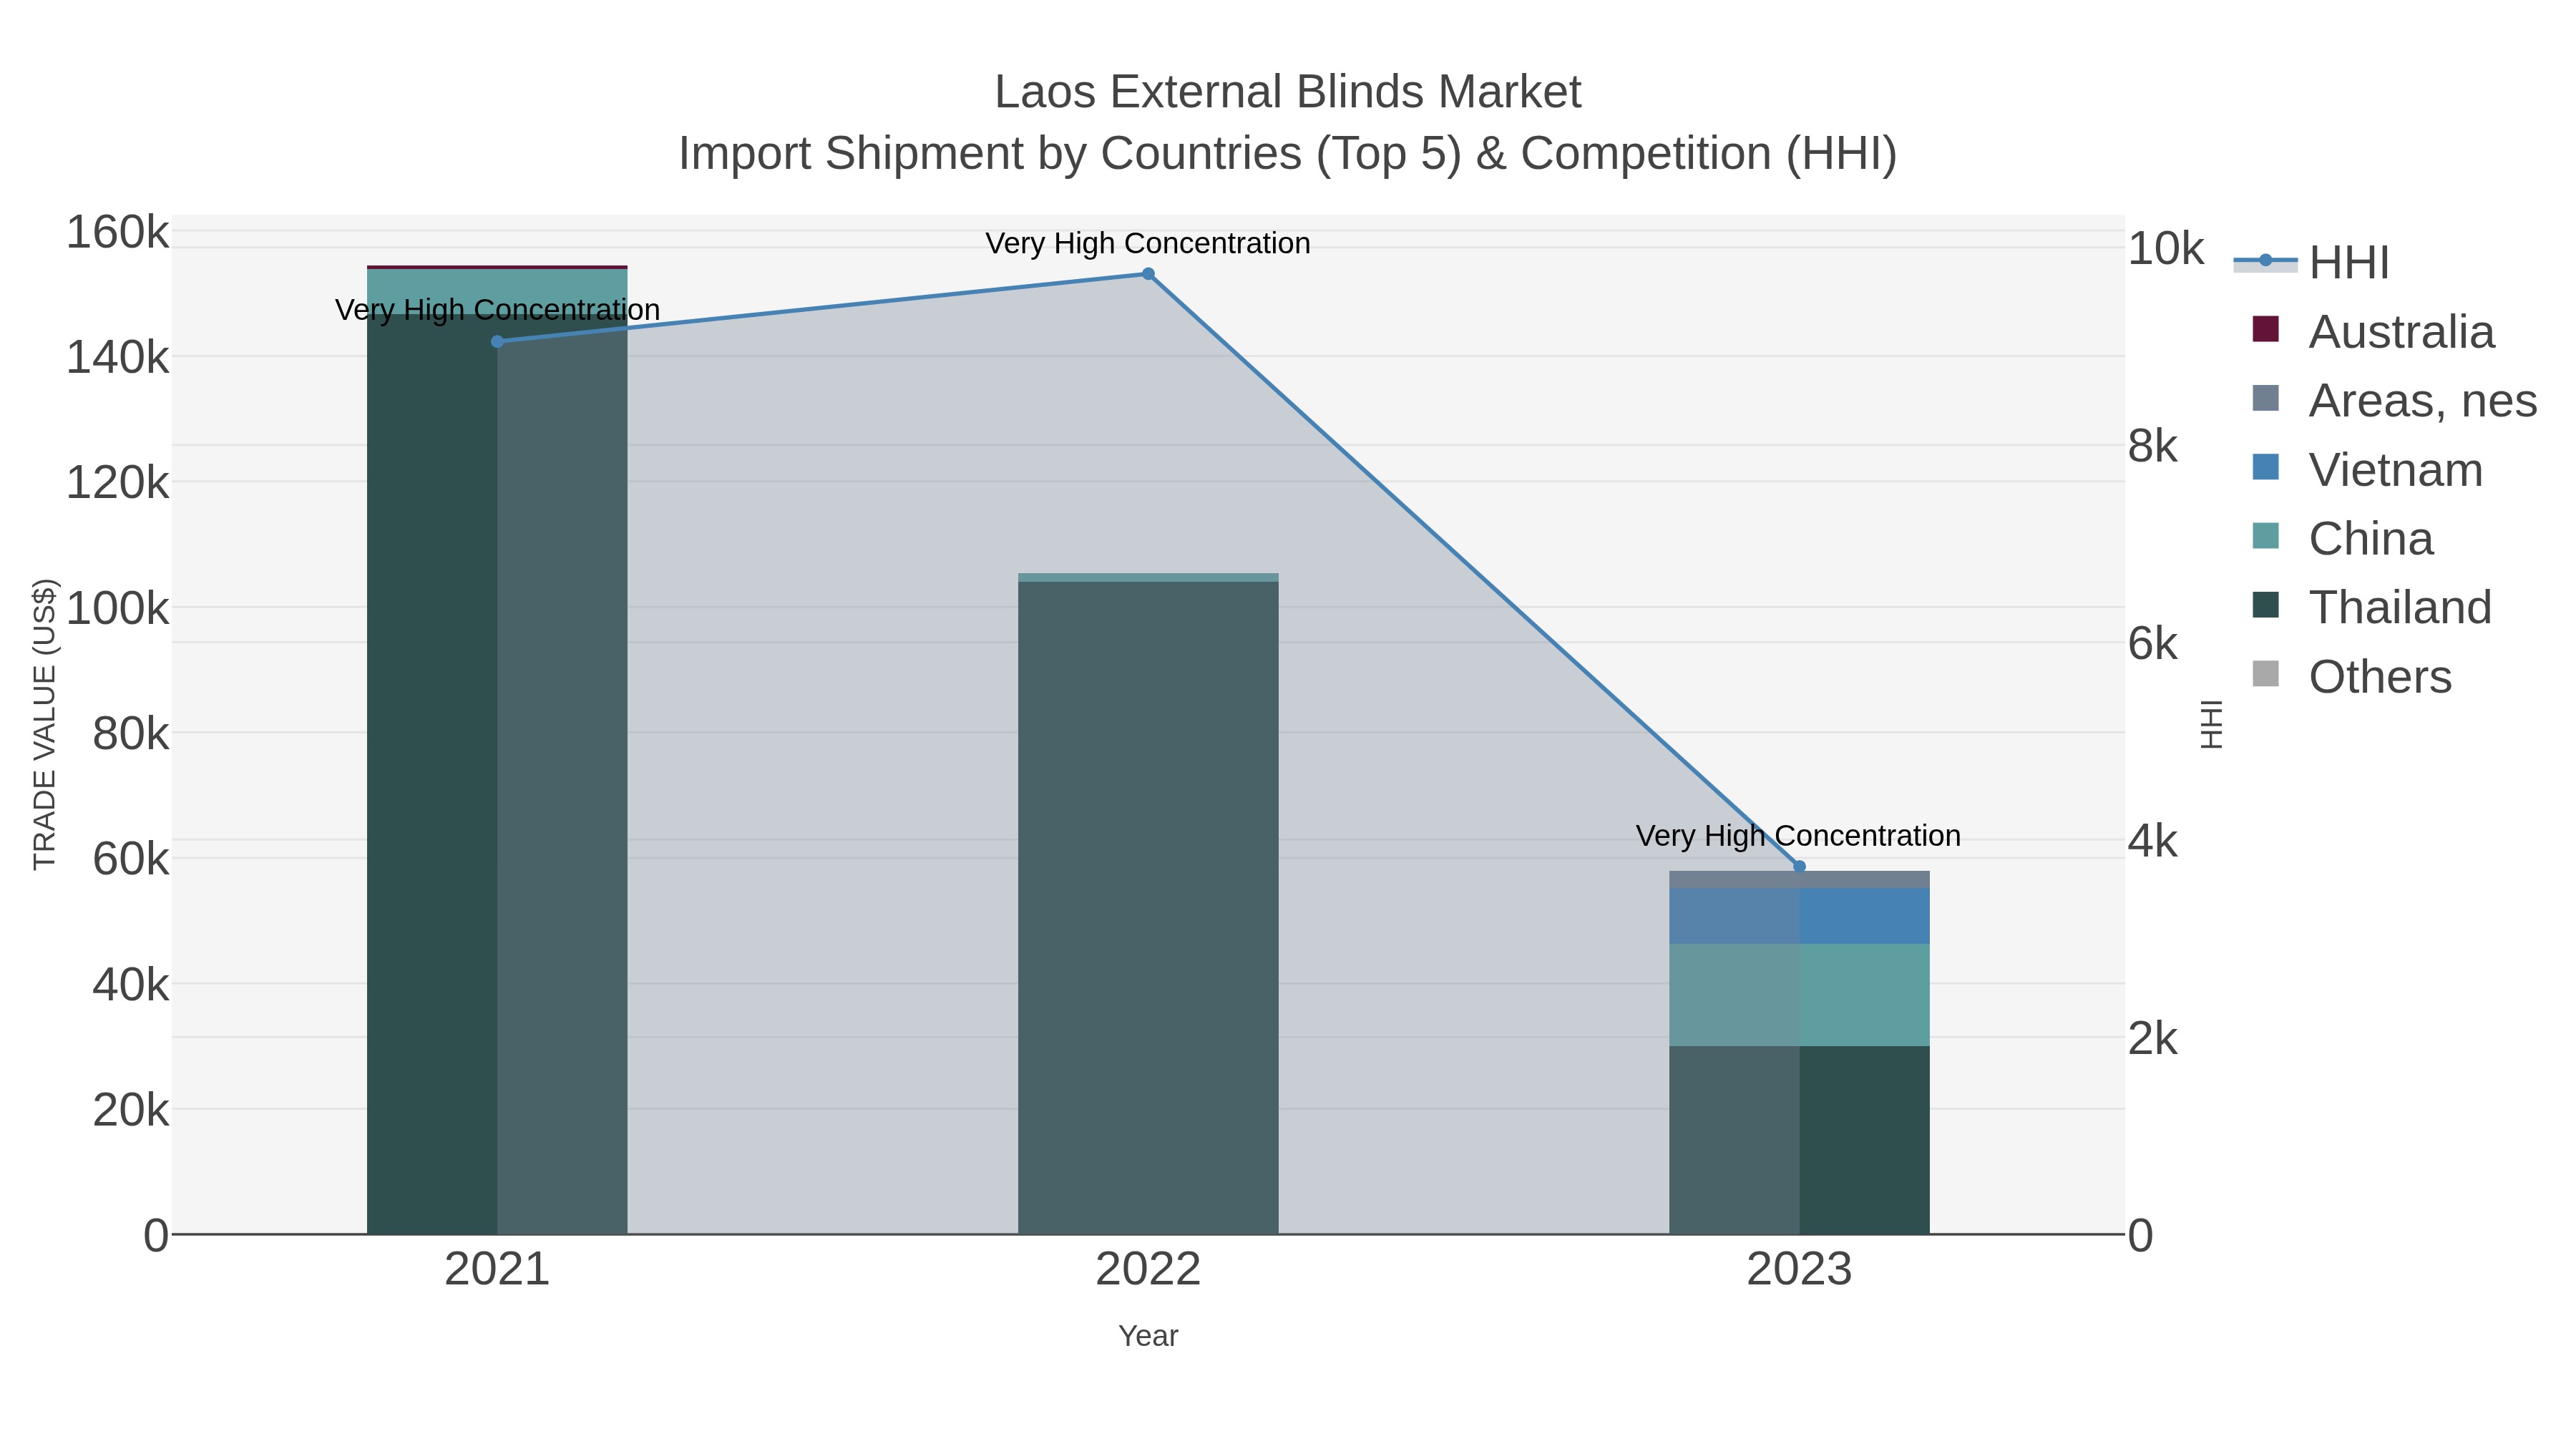Viewport: 2576px width, 1449px height.
Task: Toggle the Australia legend label
Action: (2401, 331)
